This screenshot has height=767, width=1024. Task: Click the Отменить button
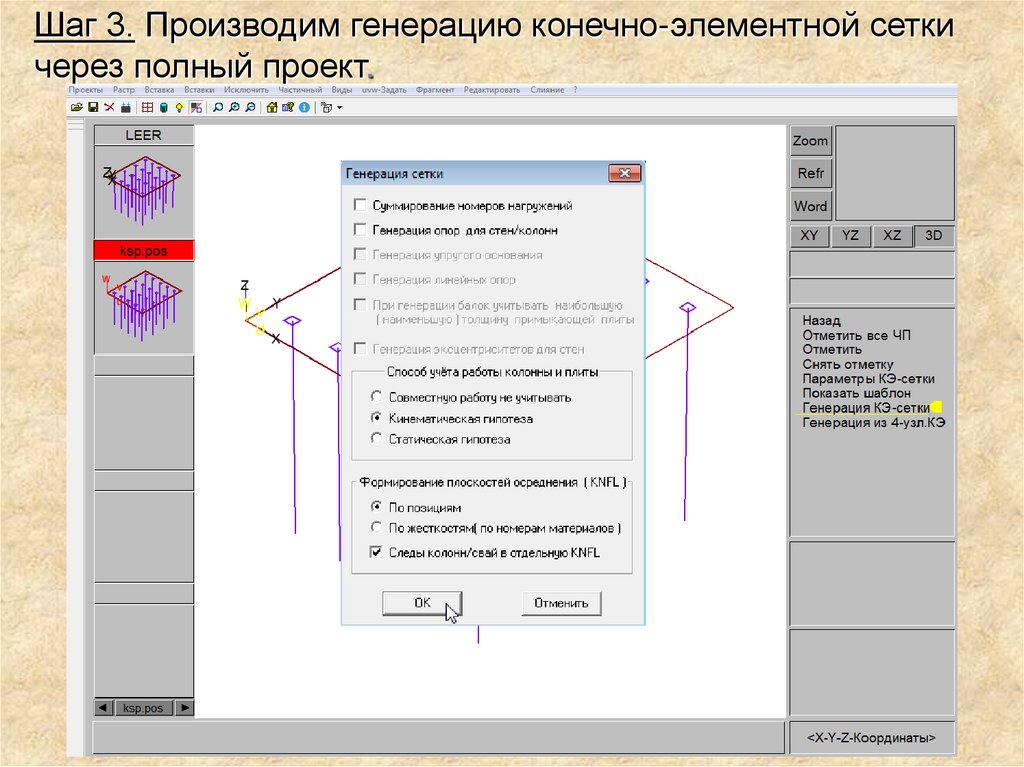[561, 603]
